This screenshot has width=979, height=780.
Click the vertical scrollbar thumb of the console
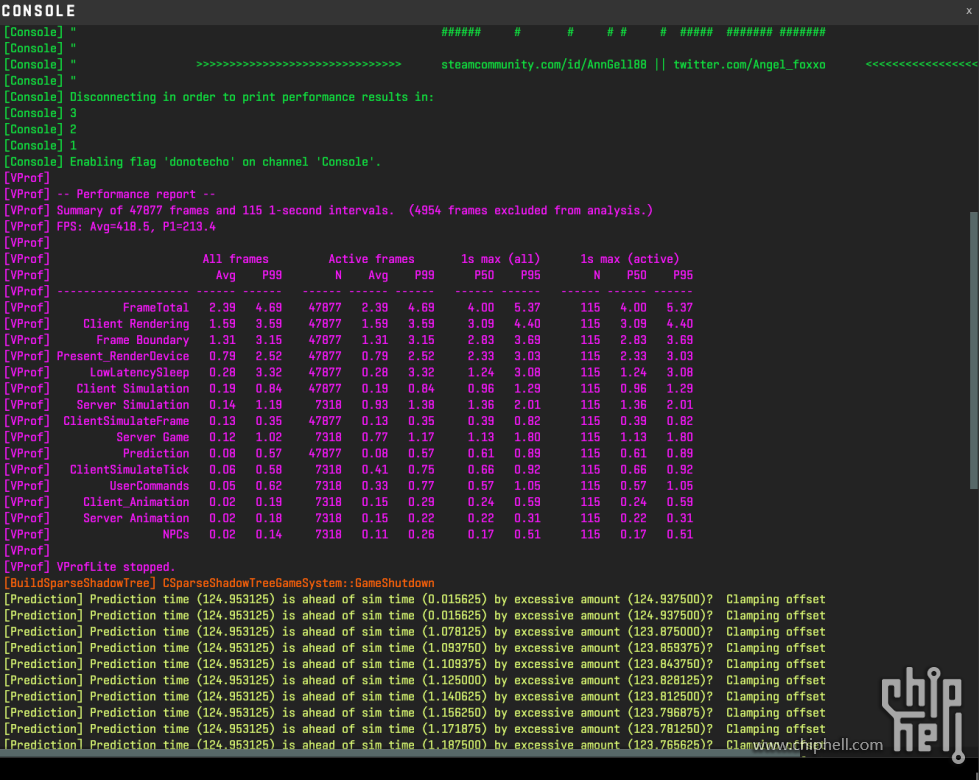[x=973, y=350]
